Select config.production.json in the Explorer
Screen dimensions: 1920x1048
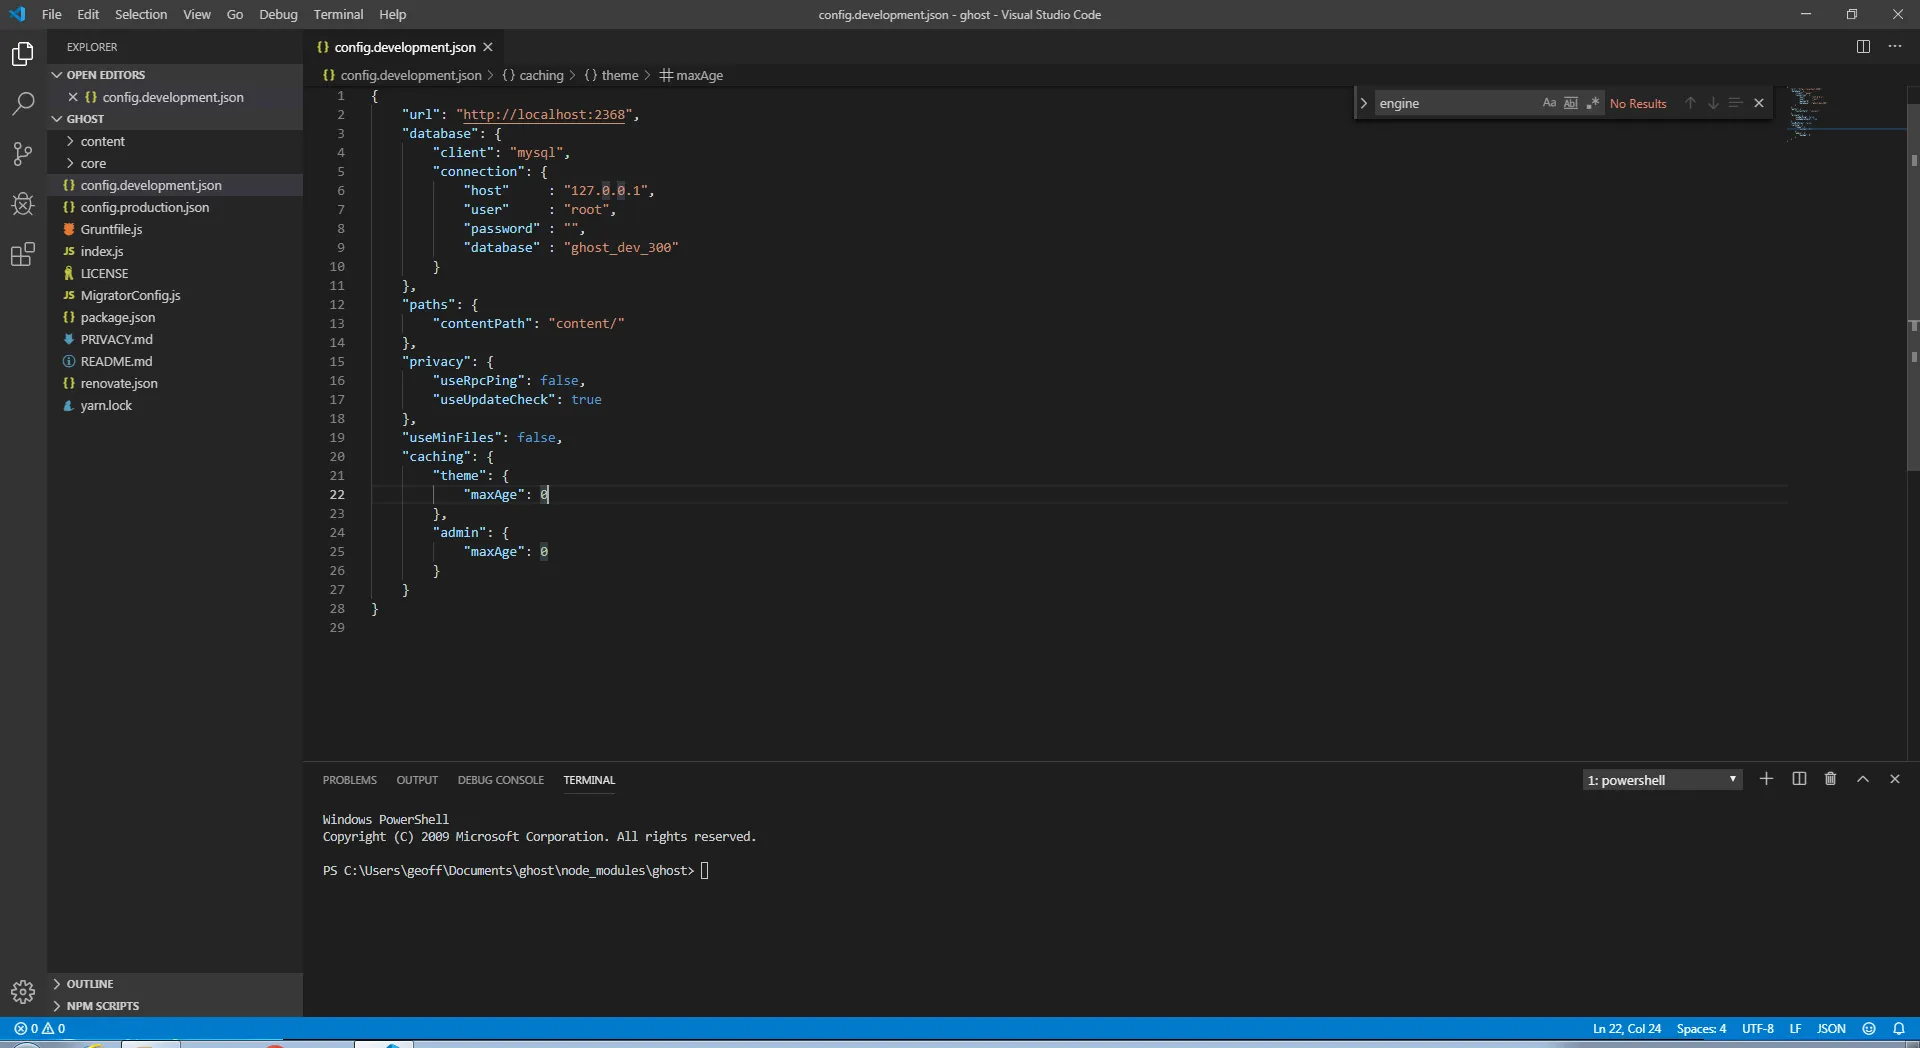[x=146, y=207]
